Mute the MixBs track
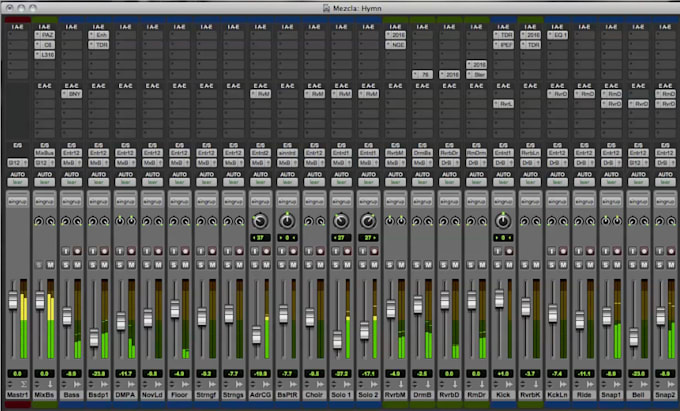Screen dimensions: 680x411 50,264
